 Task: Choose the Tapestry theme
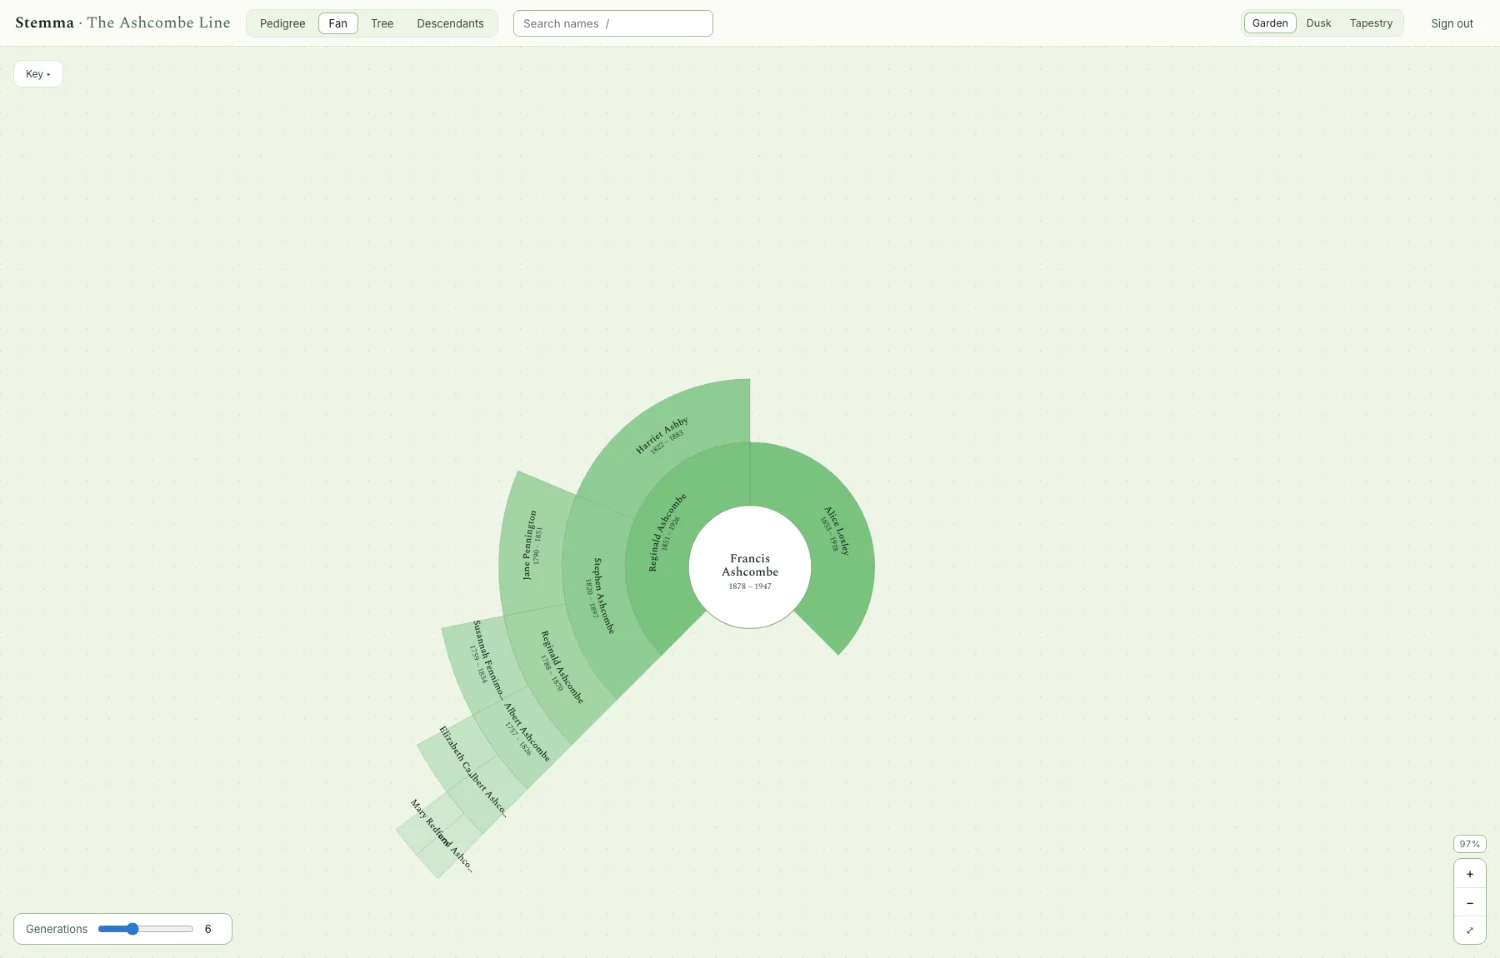[x=1370, y=23]
